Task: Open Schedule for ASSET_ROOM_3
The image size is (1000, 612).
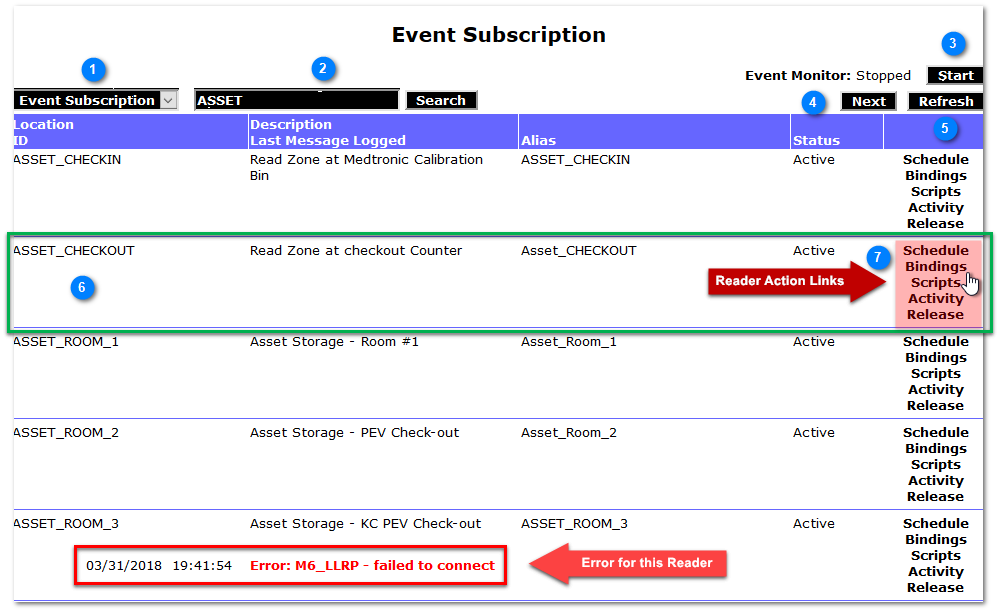Action: coord(936,523)
